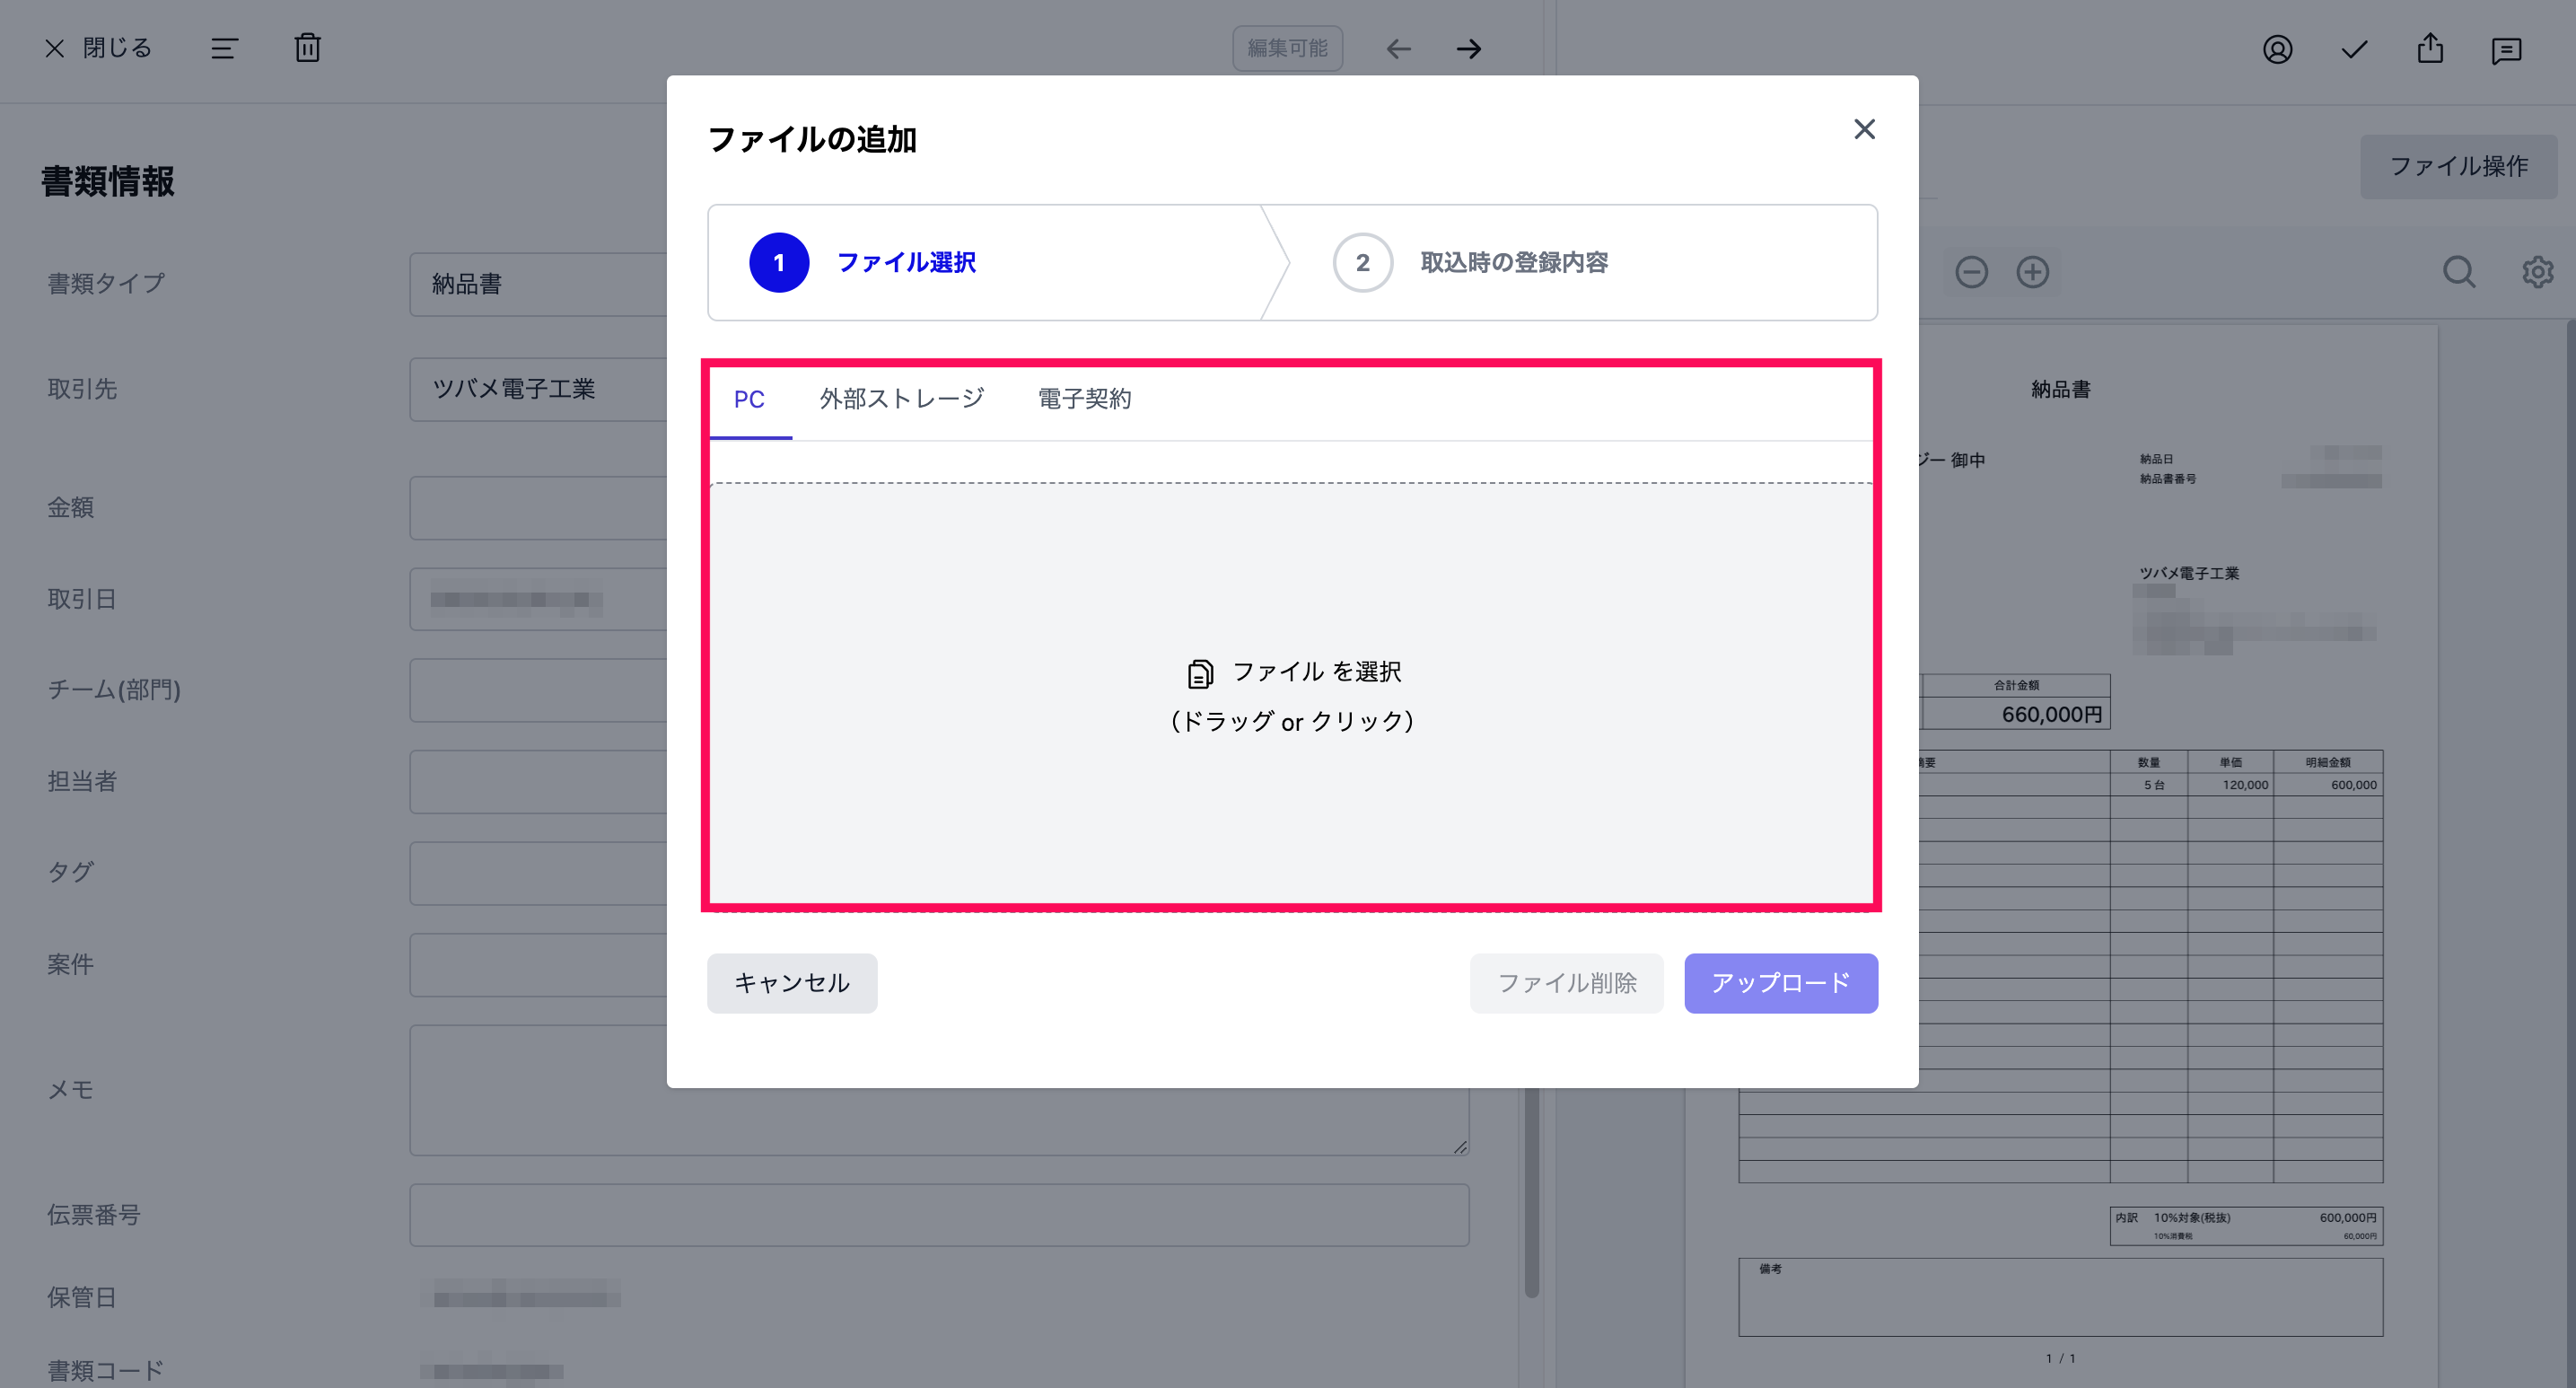
Task: Click the 伝票番号 input field
Action: 939,1215
